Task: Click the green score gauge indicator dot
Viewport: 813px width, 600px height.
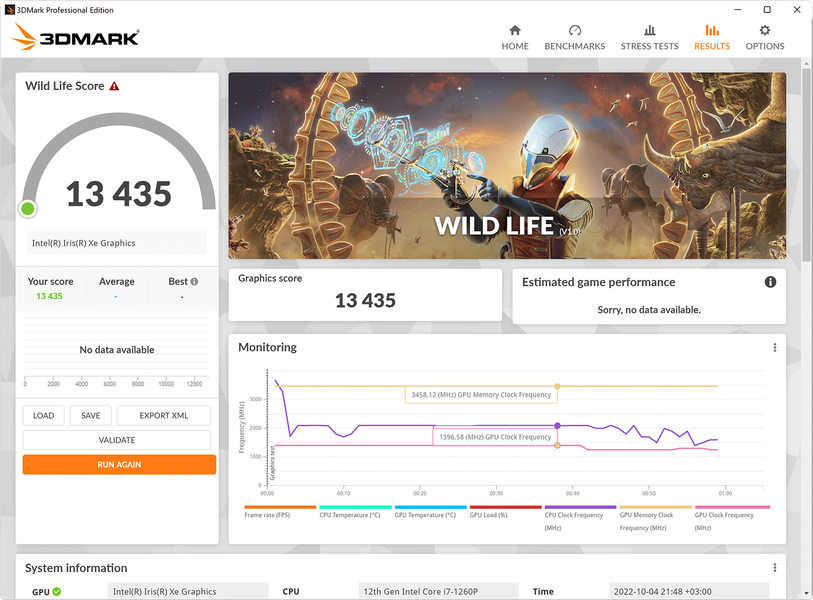Action: point(28,208)
